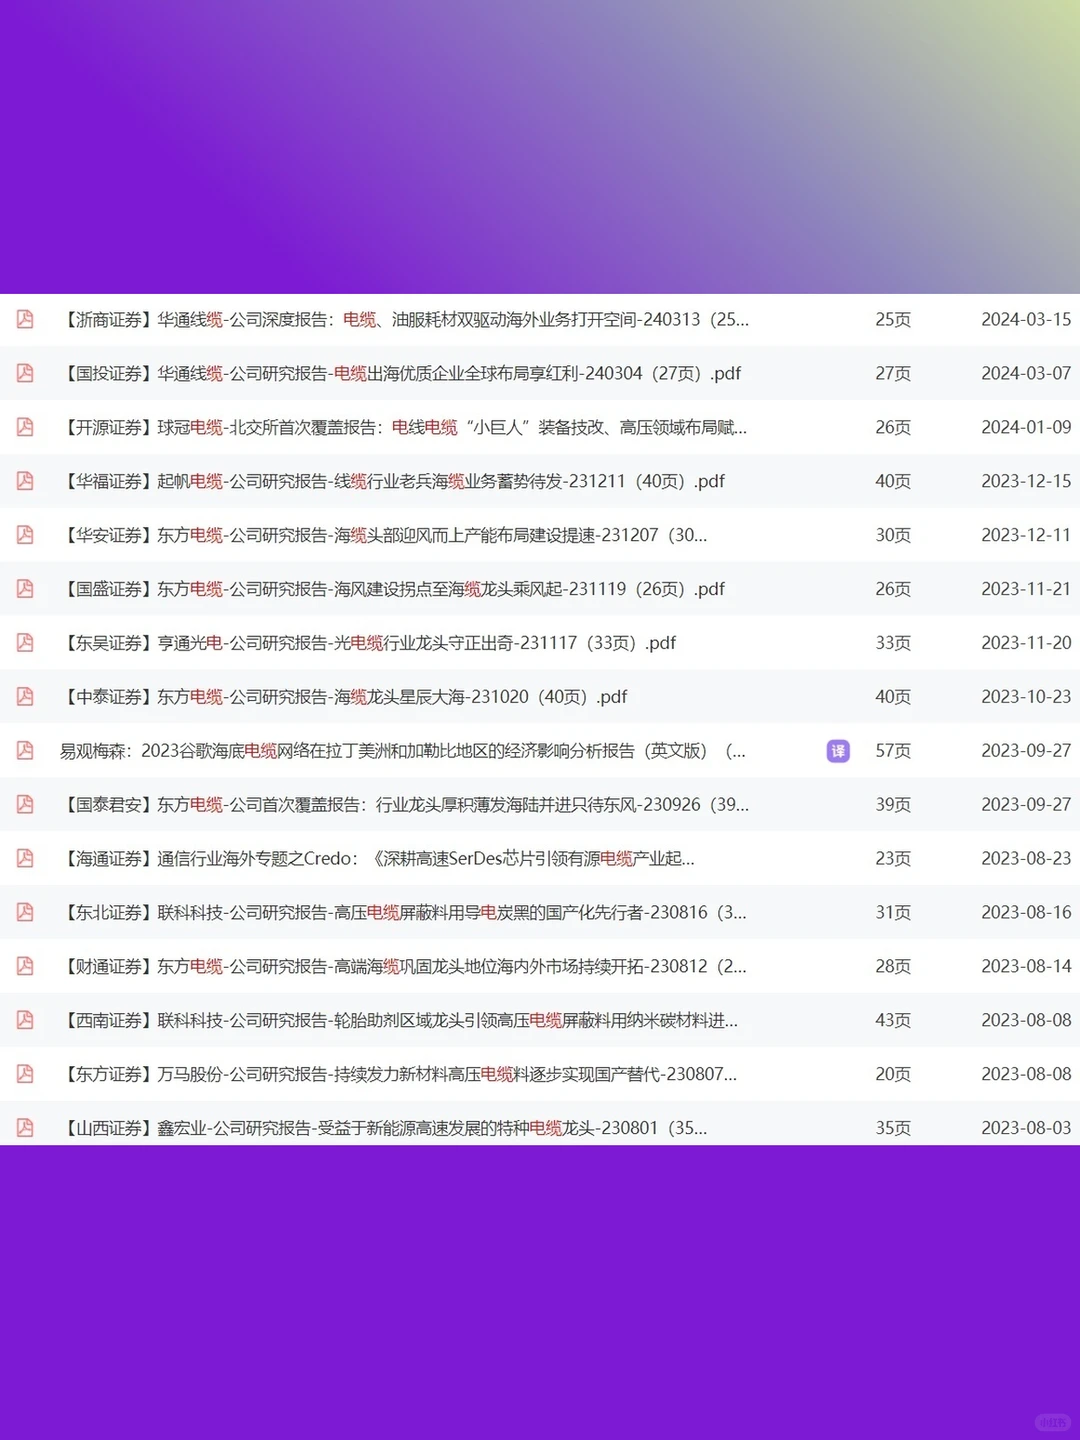The width and height of the screenshot is (1080, 1440).
Task: Open 浙商证券 华通线缆 公司深度报告
Action: [405, 320]
